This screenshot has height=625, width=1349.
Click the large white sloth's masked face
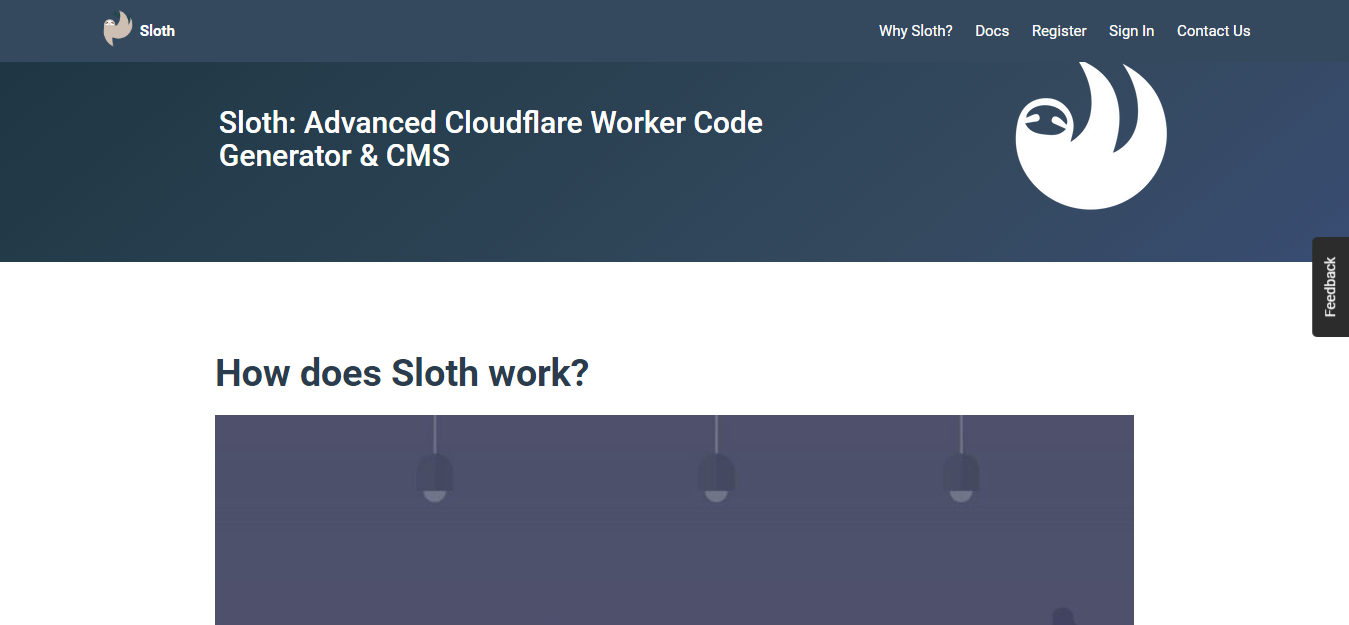click(1044, 123)
